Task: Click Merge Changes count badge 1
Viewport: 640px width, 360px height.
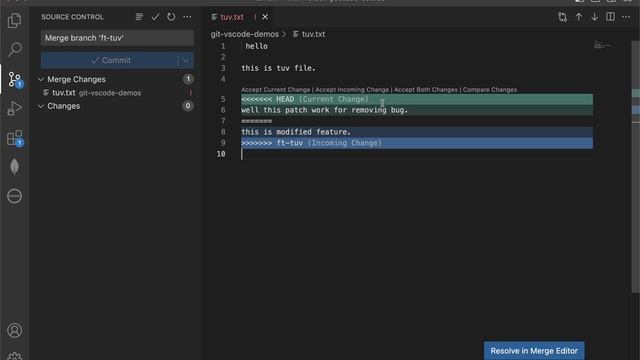Action: pos(188,79)
